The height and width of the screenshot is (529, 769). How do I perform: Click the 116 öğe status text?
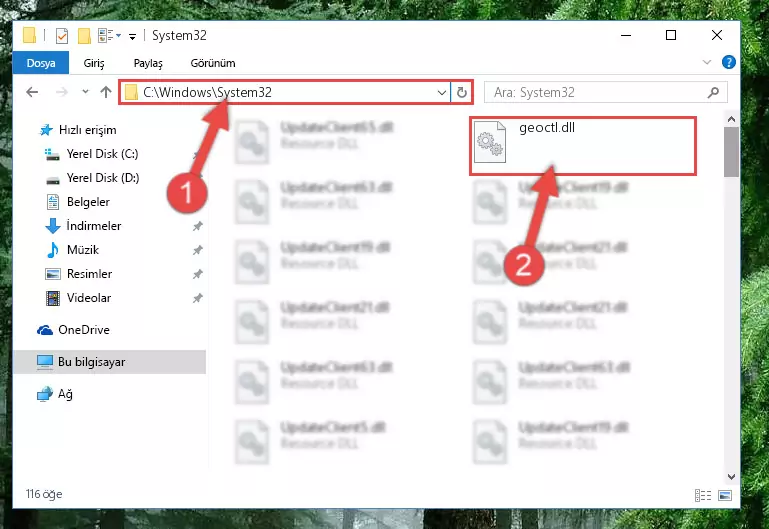pyautogui.click(x=44, y=494)
